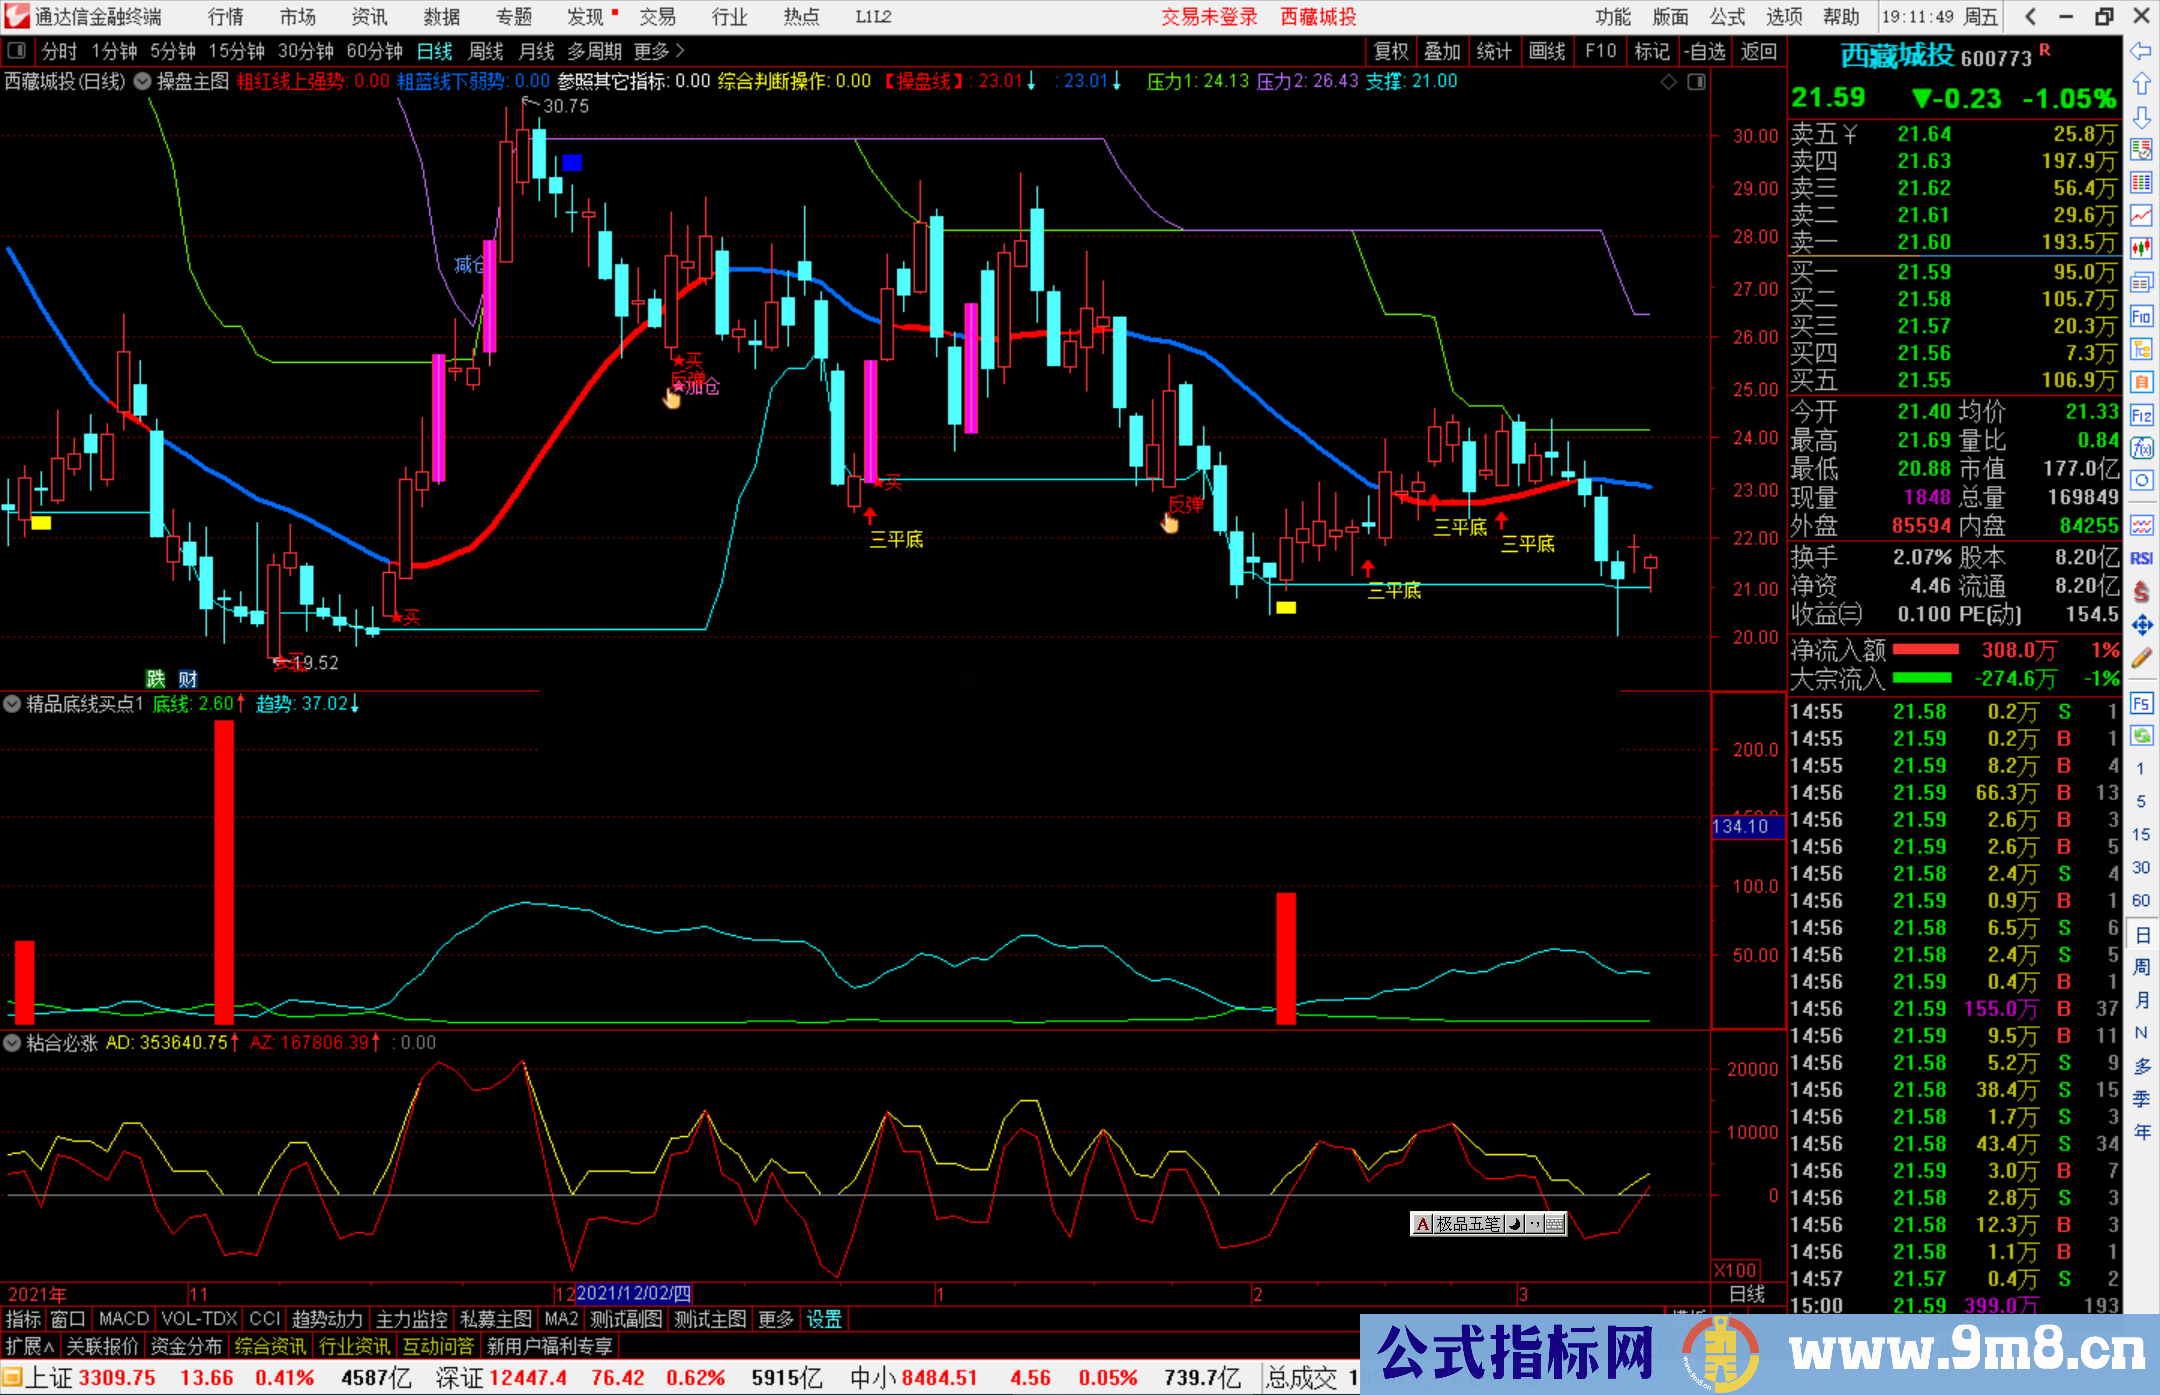2160x1395 pixels.
Task: Click the trend line chart sidebar icon
Action: pos(2141,215)
